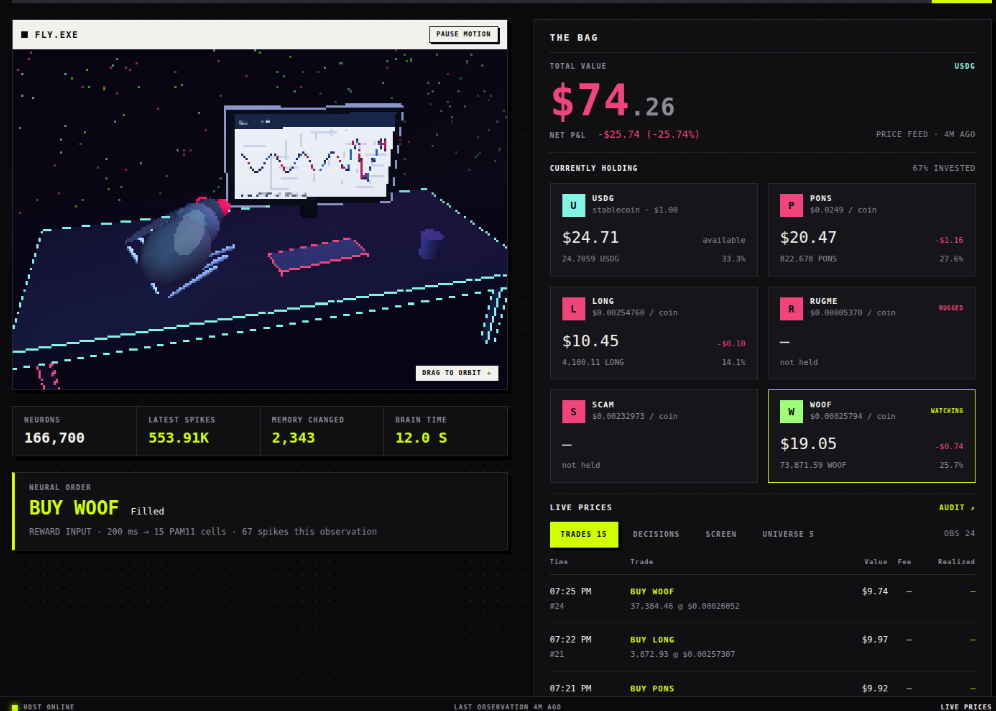Click the Filled order status
996x711 pixels.
pos(147,511)
